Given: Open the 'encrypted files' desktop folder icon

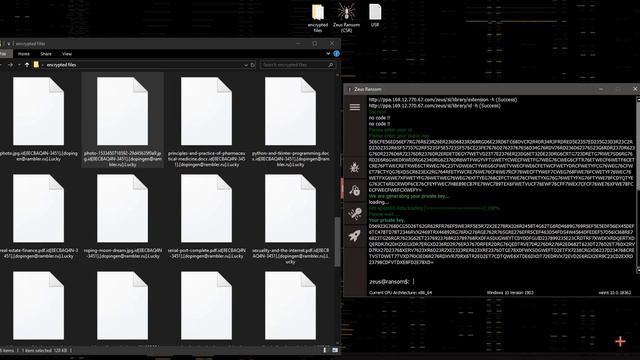Looking at the screenshot, I should (x=318, y=18).
